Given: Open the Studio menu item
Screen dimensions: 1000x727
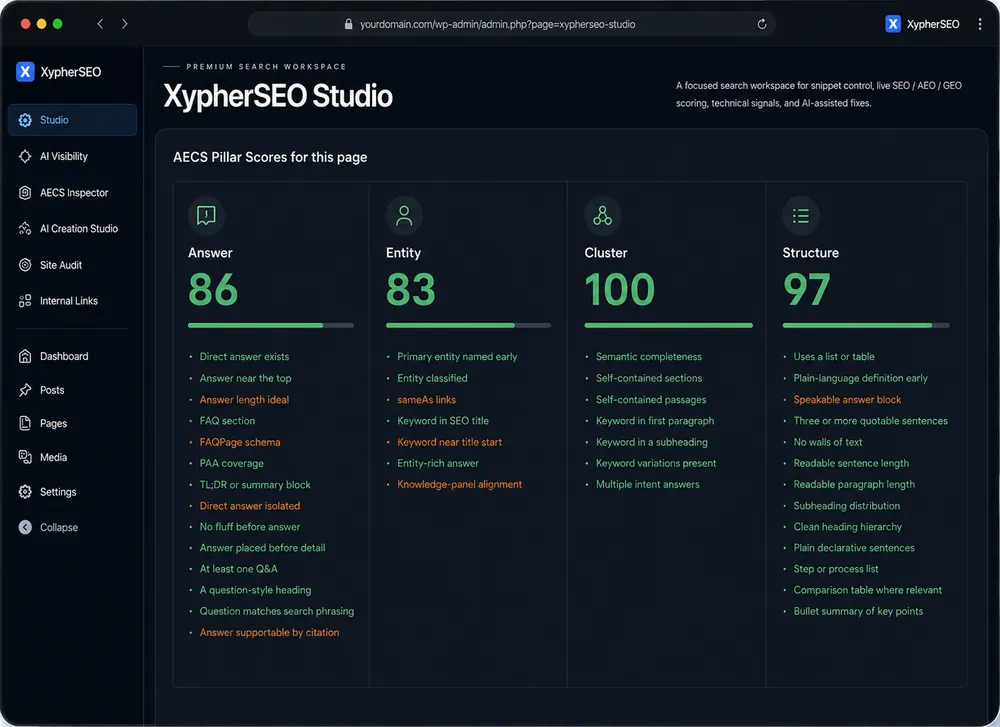Looking at the screenshot, I should (x=72, y=120).
